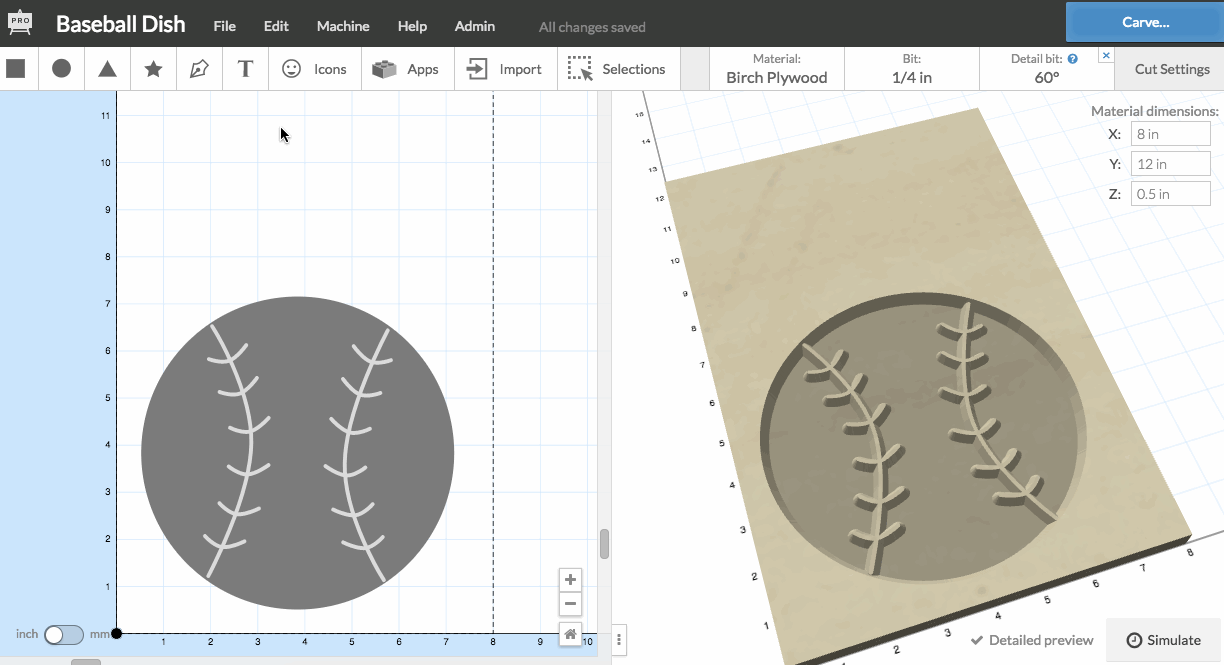Open the File menu
This screenshot has width=1224, height=665.
(x=224, y=26)
